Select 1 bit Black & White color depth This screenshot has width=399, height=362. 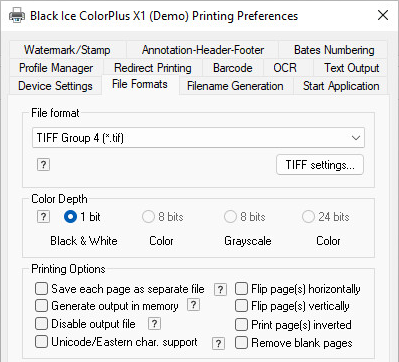tap(70, 217)
